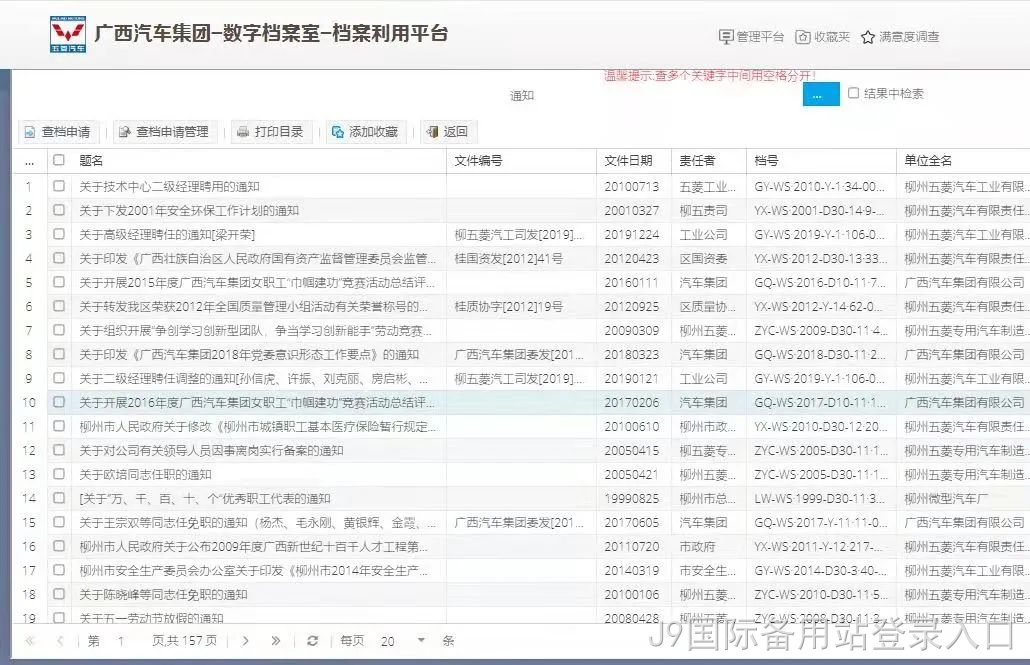This screenshot has height=665, width=1030.
Task: Click date cell 20170605
Action: pyautogui.click(x=631, y=522)
